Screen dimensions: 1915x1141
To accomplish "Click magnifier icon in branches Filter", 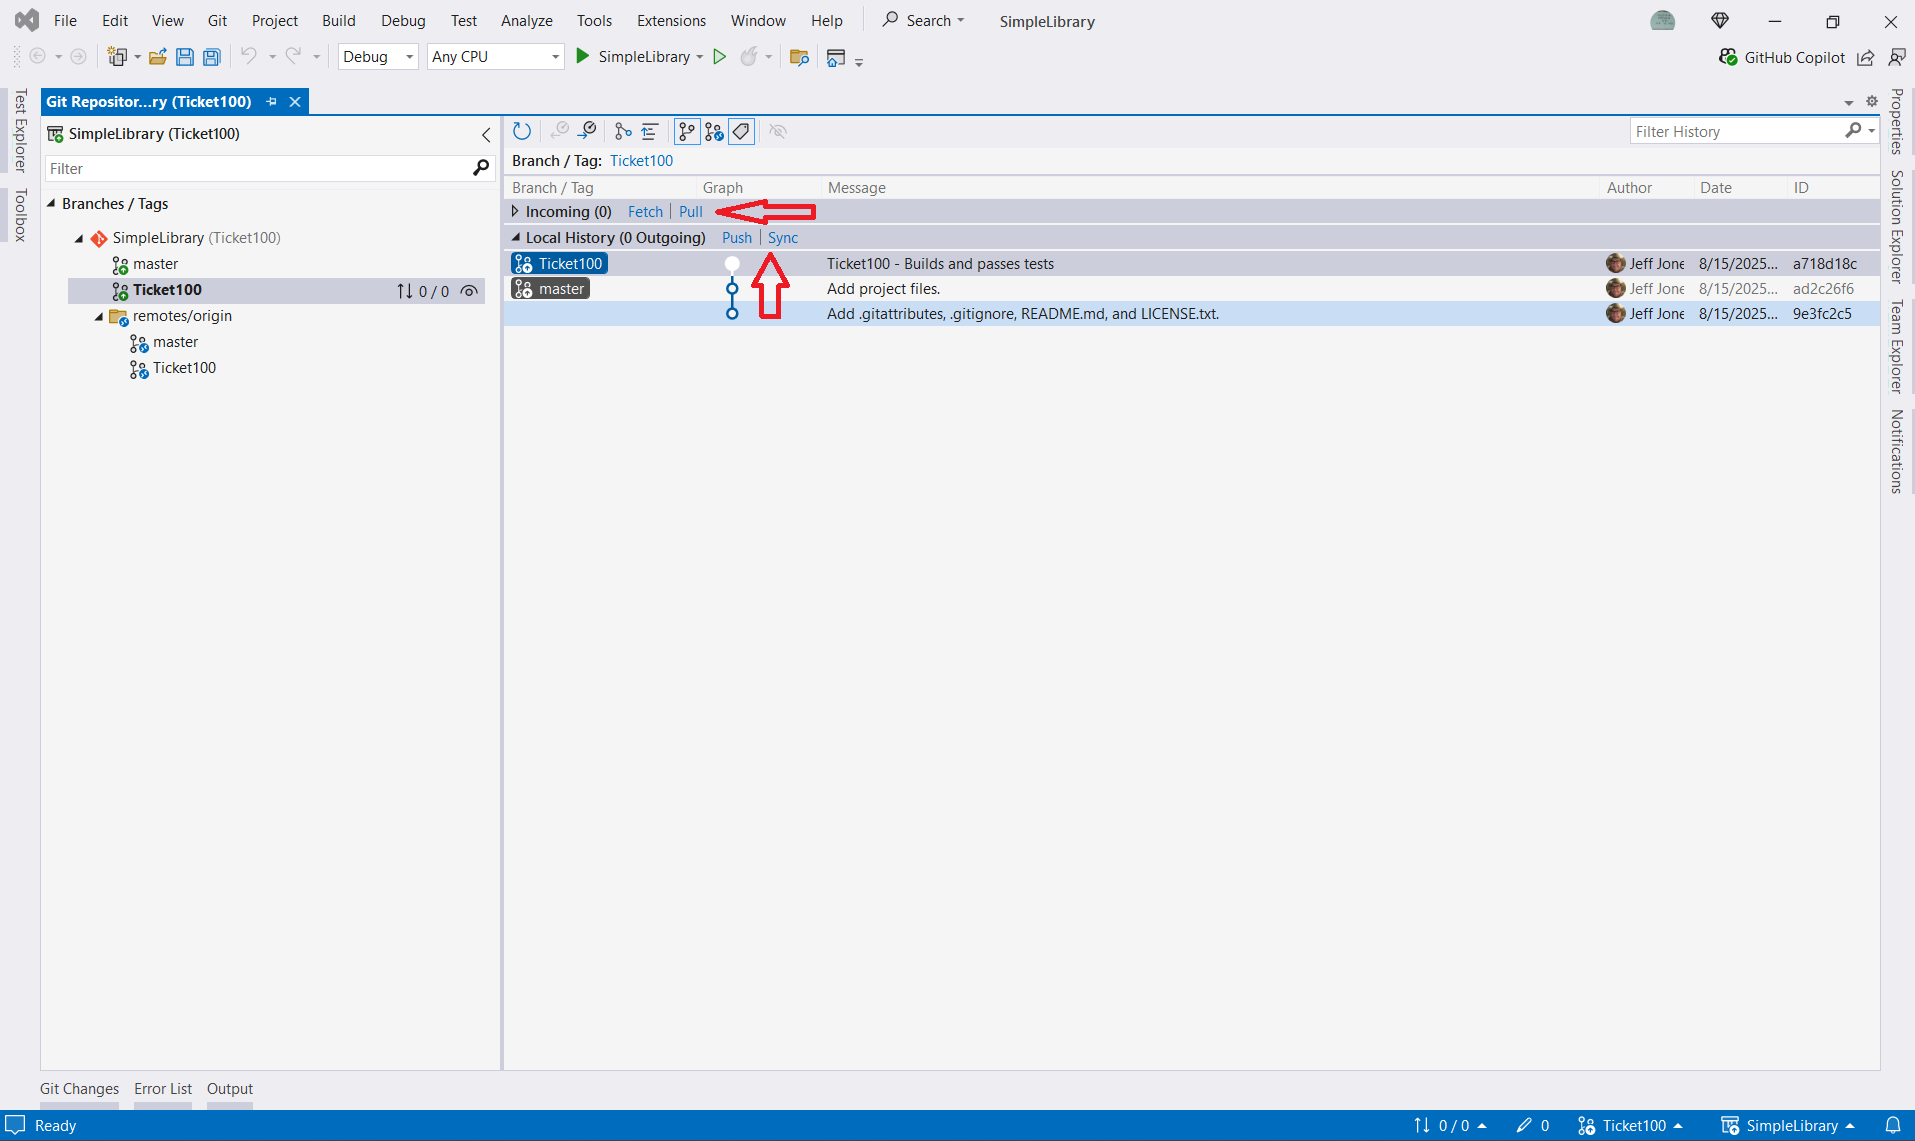I will point(481,168).
